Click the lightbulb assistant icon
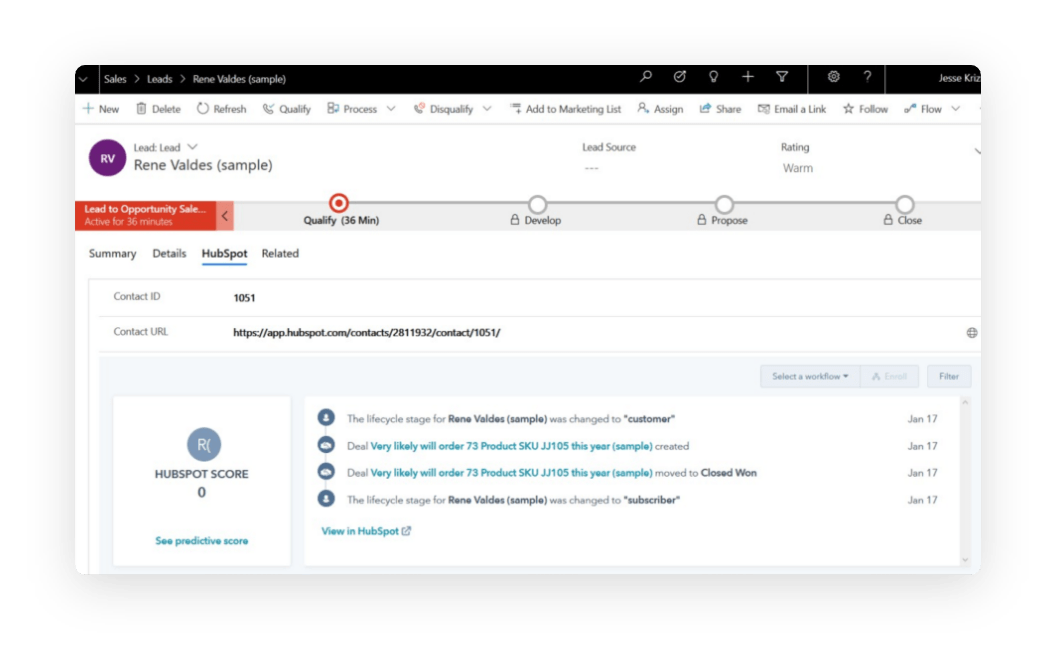The height and width of the screenshot is (660, 1056). tap(713, 77)
